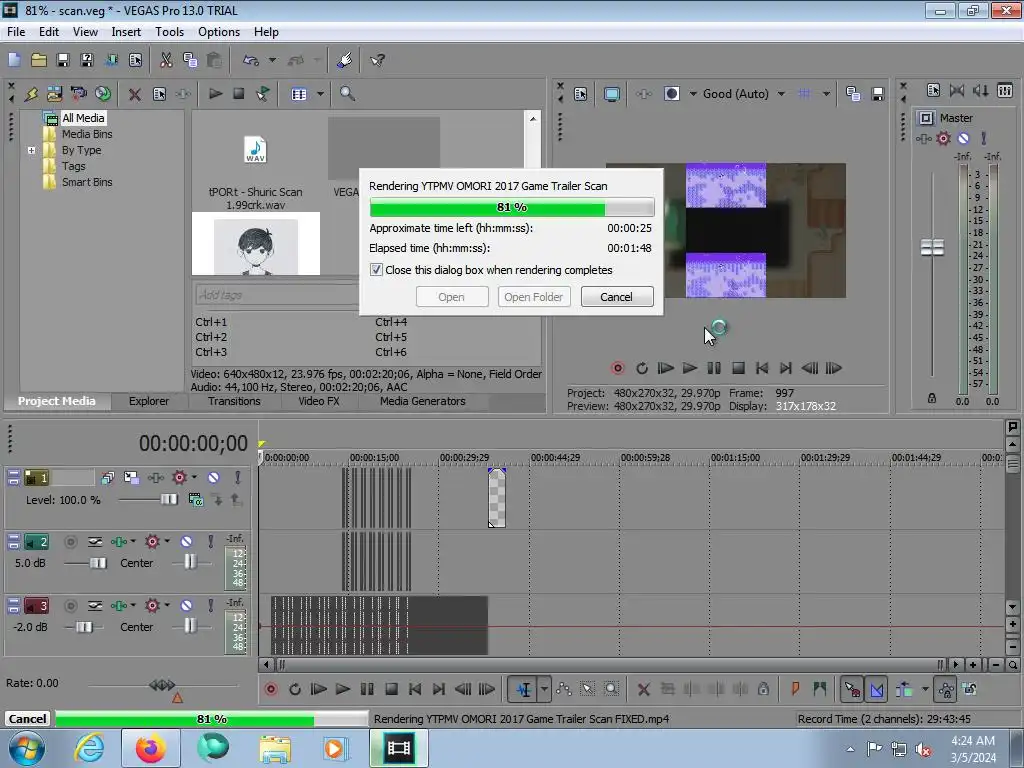Open edit tool selection dropdown arrow

pos(544,689)
